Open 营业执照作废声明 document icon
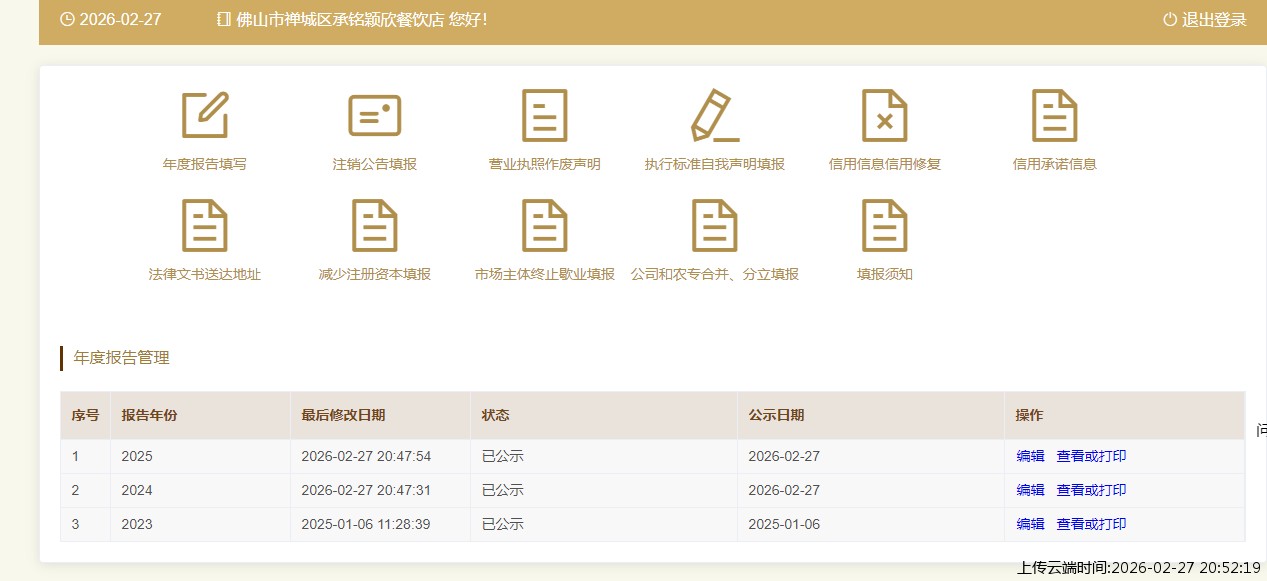 tap(545, 116)
